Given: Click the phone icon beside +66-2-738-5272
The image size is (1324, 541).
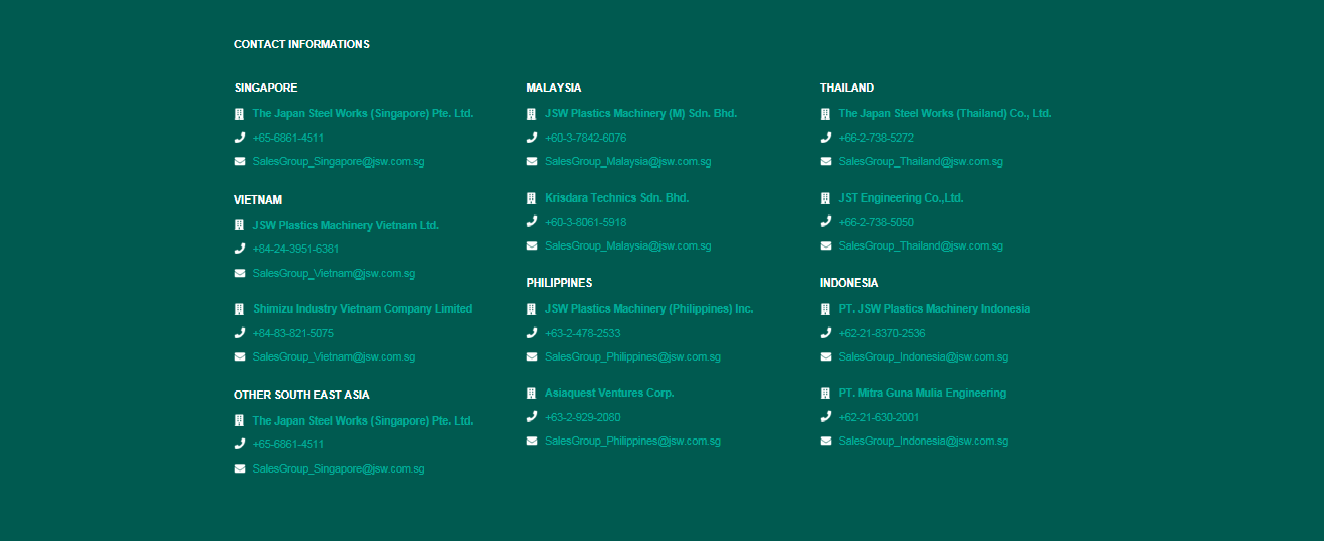Looking at the screenshot, I should [826, 138].
